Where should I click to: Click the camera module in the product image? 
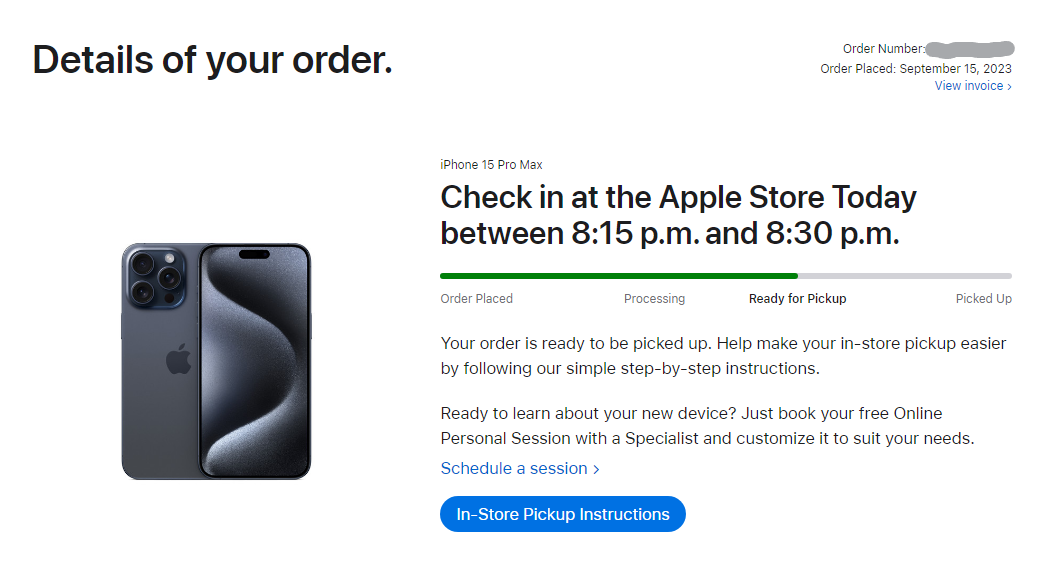[155, 277]
